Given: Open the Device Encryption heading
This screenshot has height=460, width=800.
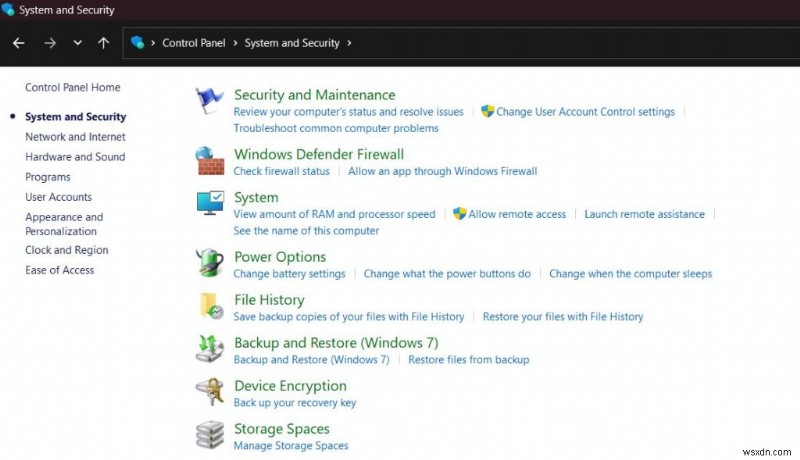Looking at the screenshot, I should tap(290, 386).
